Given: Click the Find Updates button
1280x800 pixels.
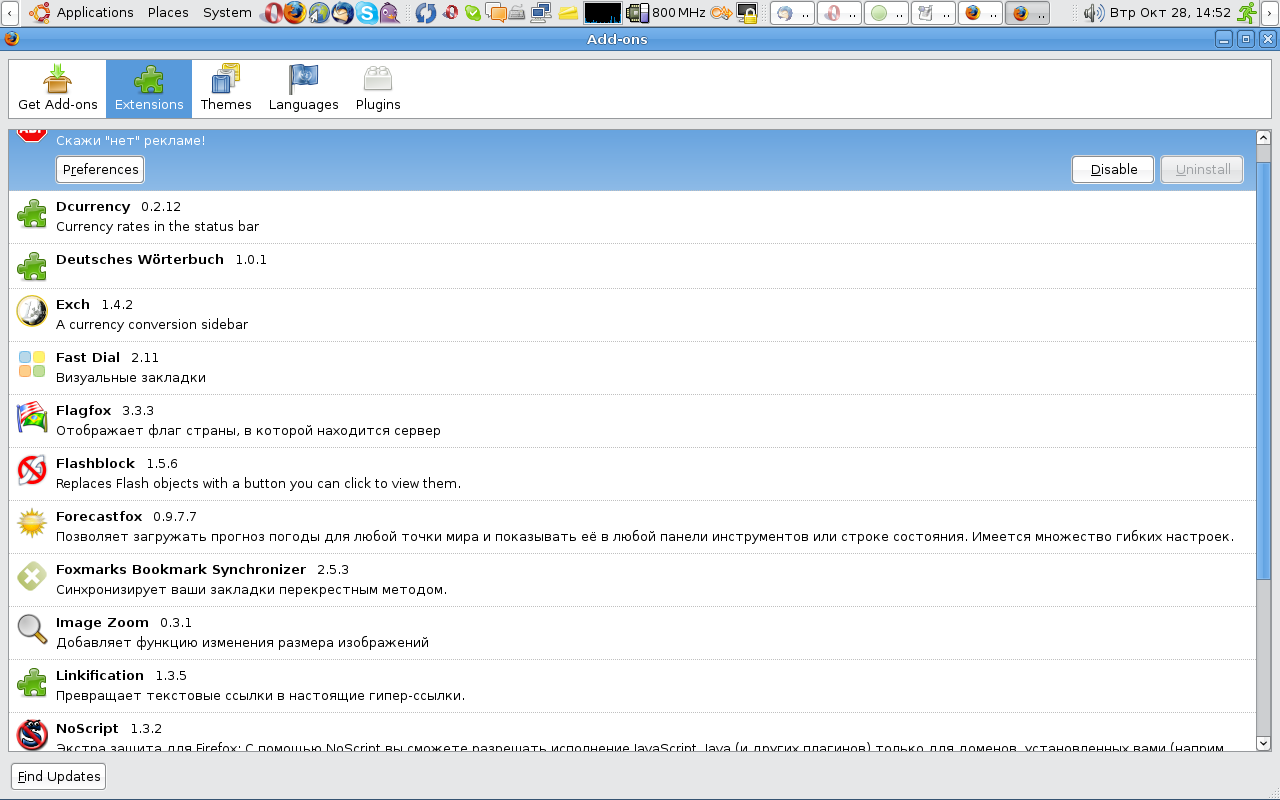Looking at the screenshot, I should (58, 776).
